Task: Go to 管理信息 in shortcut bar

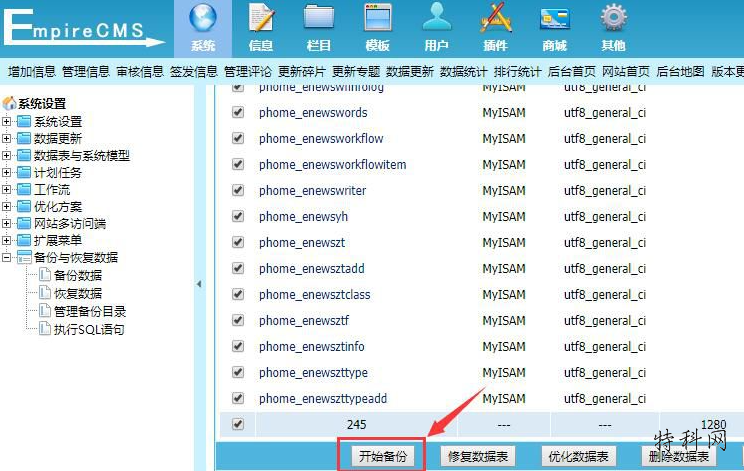Action: point(86,72)
